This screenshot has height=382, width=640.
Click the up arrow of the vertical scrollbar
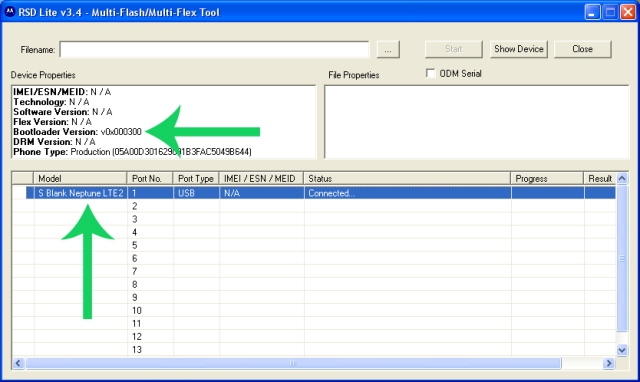click(x=622, y=178)
